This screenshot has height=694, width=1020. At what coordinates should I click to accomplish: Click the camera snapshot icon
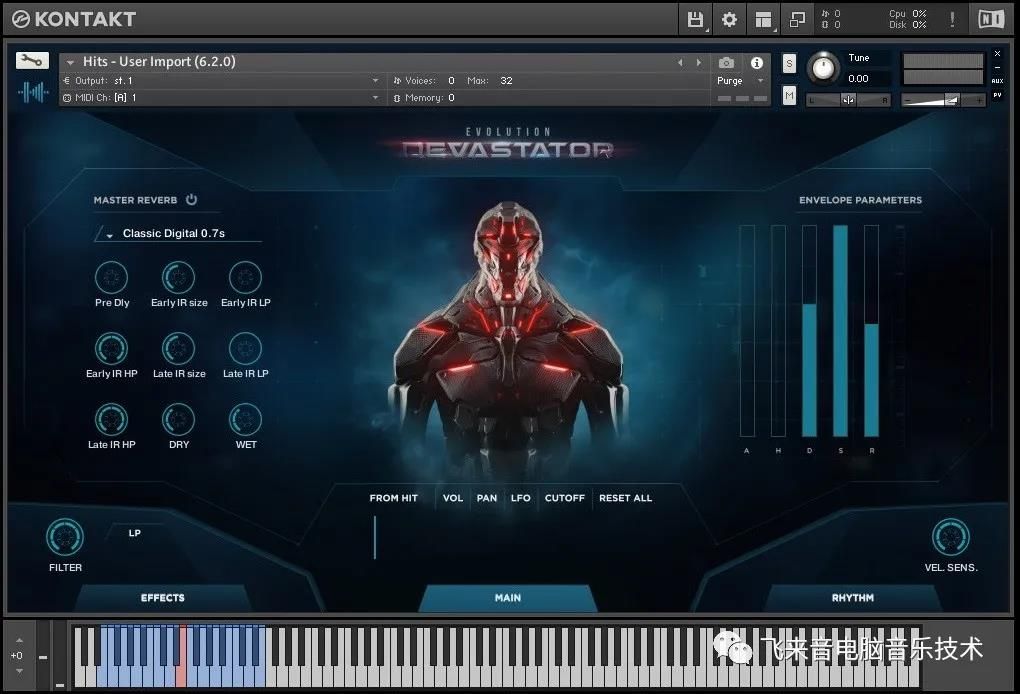(x=726, y=62)
